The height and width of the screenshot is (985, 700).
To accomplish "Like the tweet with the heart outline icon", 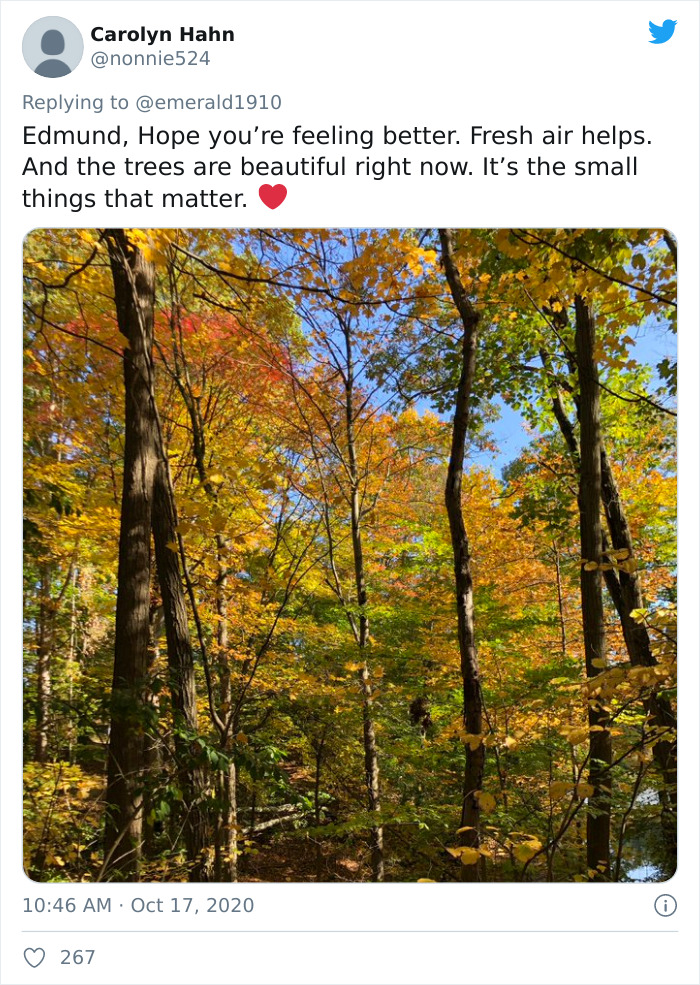I will click(x=34, y=957).
